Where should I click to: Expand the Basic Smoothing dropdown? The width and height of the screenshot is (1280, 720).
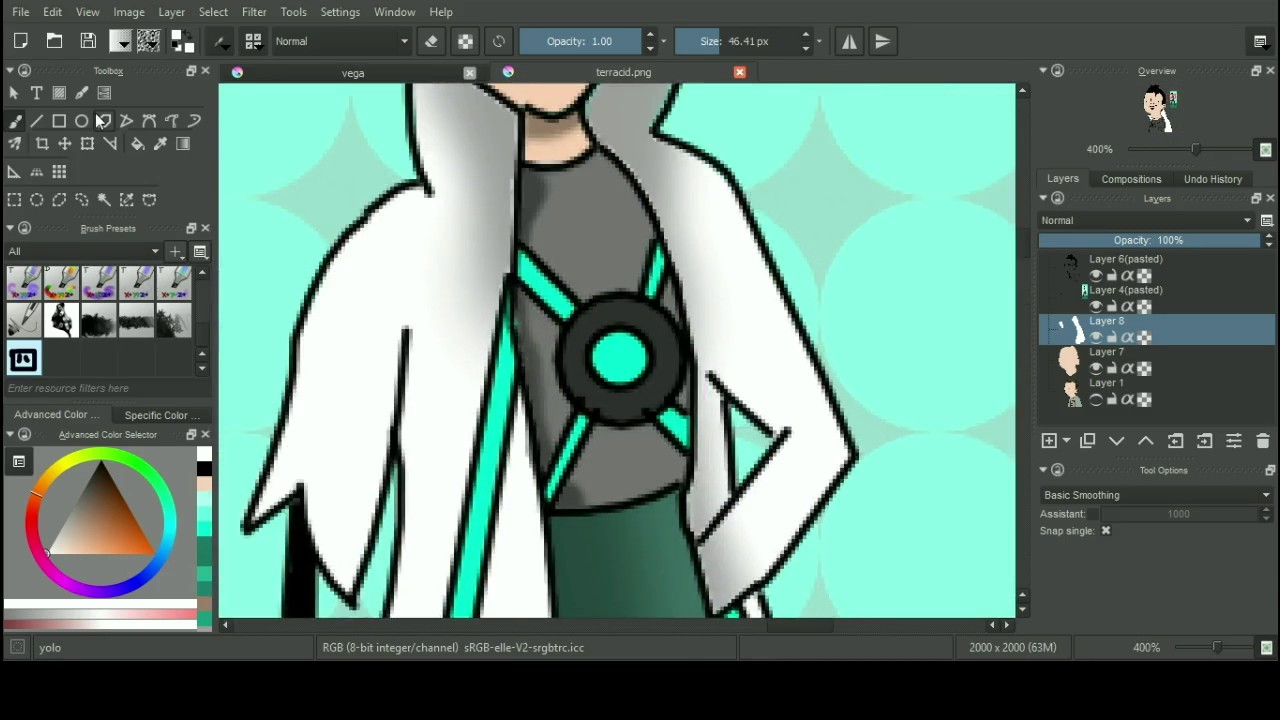pyautogui.click(x=1155, y=495)
